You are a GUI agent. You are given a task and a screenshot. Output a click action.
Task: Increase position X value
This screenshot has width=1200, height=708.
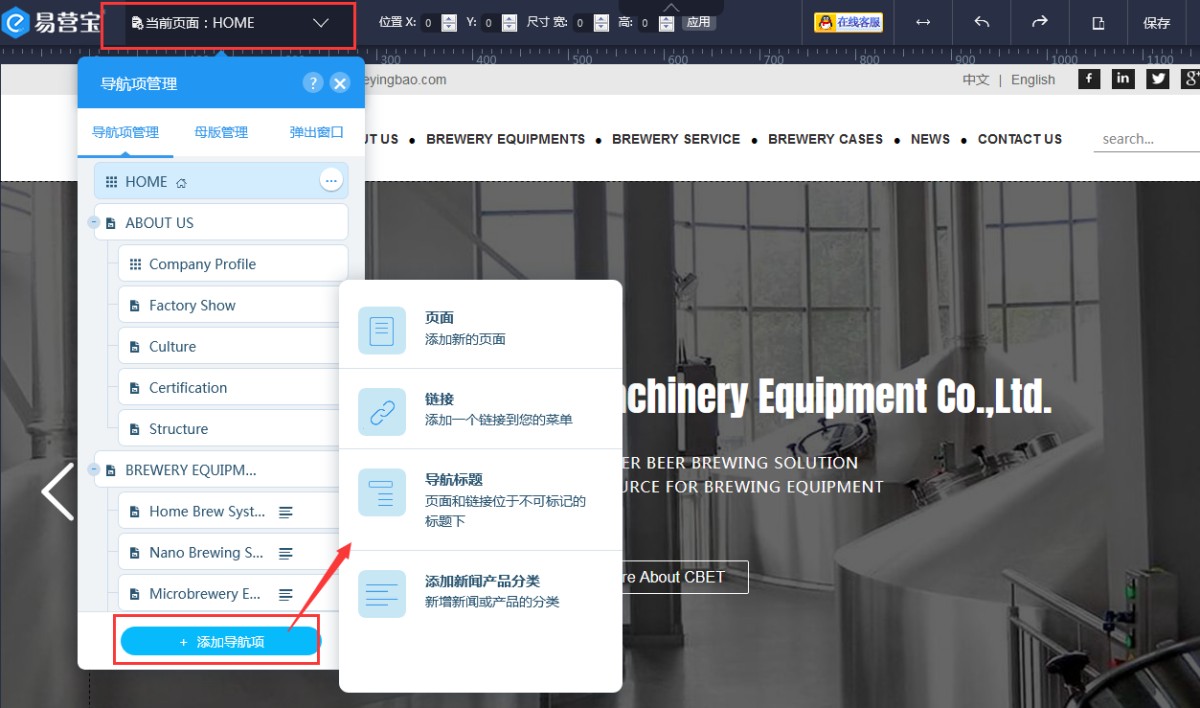449,18
